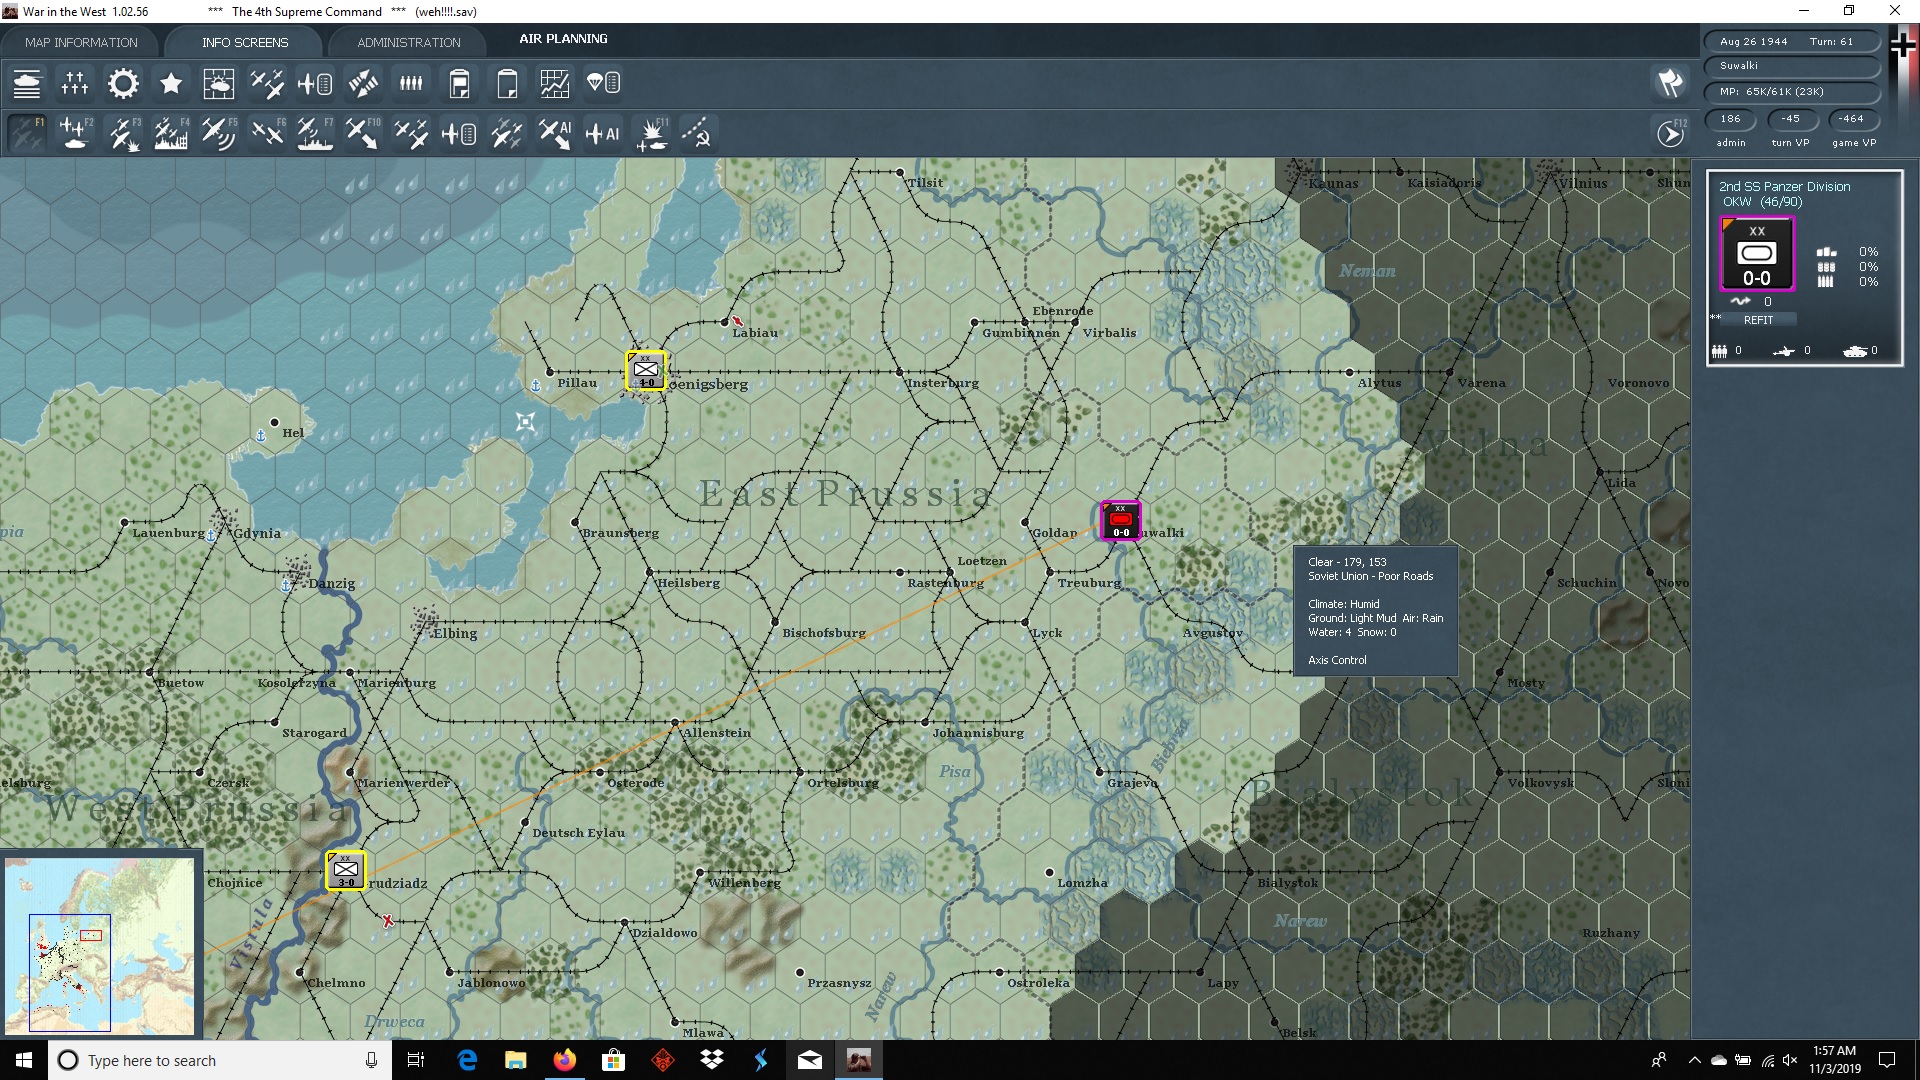Image resolution: width=1920 pixels, height=1080 pixels.
Task: Click the -464 game VP value
Action: (x=1852, y=119)
